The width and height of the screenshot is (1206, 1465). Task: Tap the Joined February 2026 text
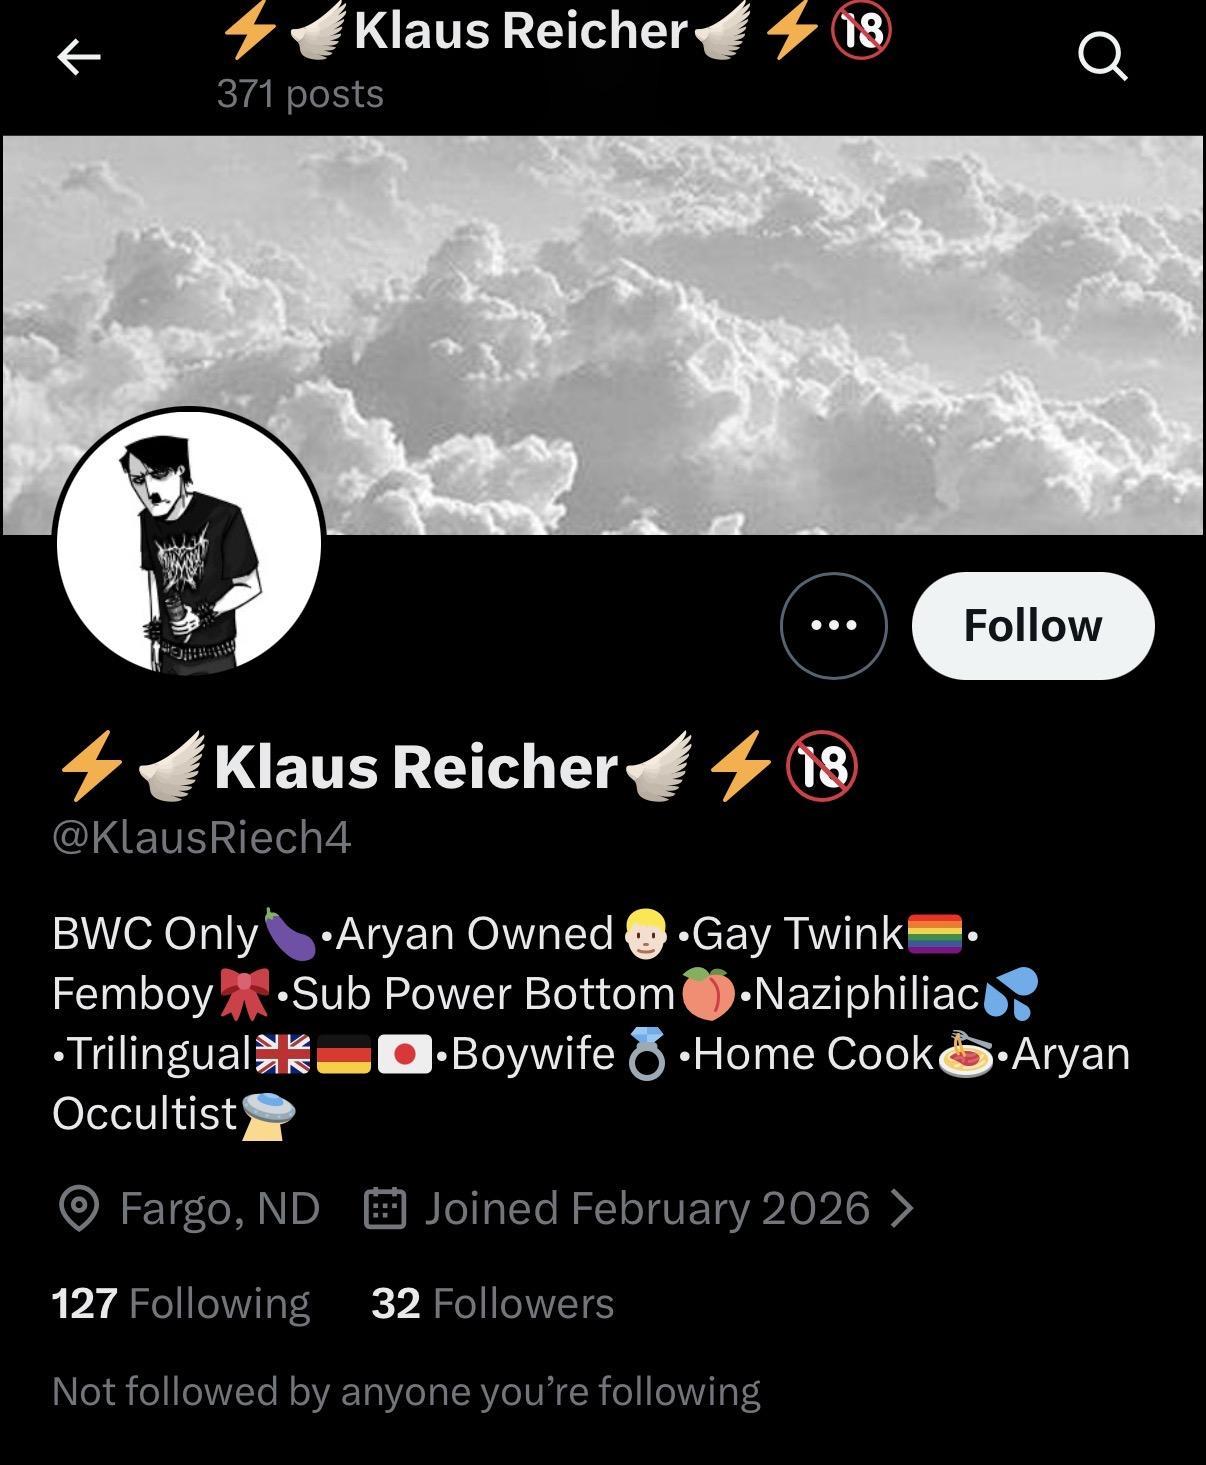pos(647,1208)
